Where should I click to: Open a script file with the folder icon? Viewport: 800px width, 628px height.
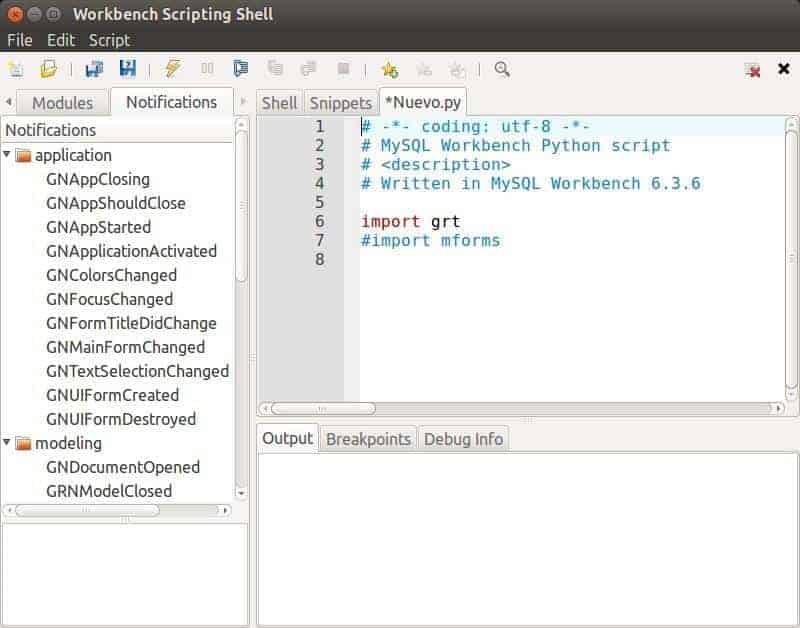(49, 69)
